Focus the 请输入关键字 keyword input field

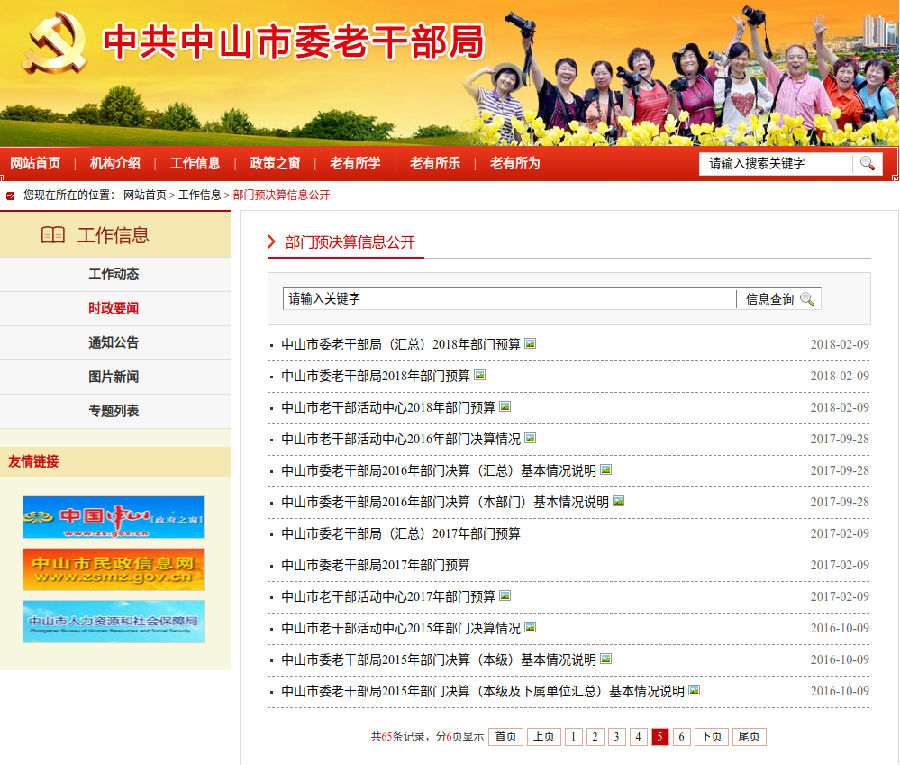click(x=508, y=299)
